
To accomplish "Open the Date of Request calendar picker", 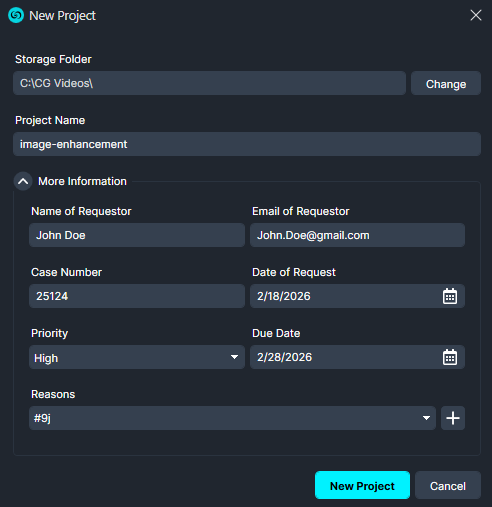I will pos(450,296).
